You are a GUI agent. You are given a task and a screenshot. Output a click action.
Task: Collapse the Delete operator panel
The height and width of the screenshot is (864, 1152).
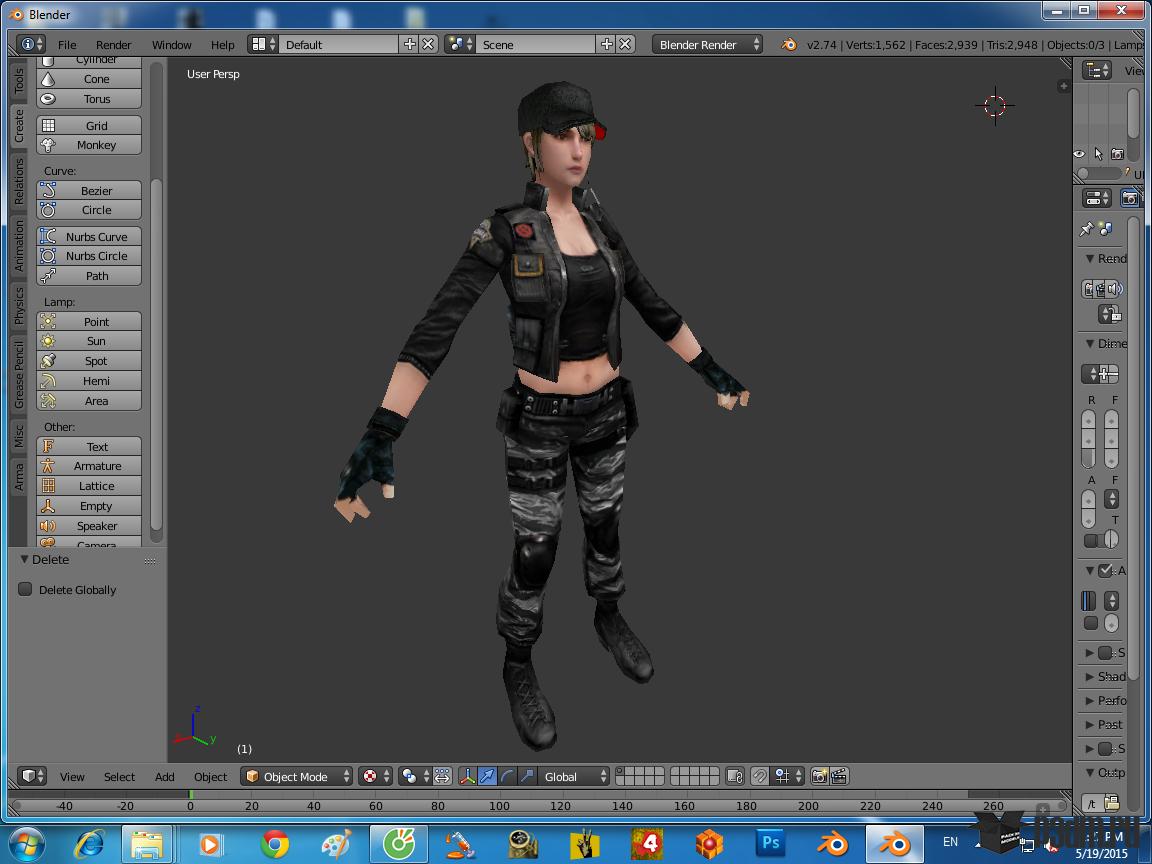coord(24,560)
